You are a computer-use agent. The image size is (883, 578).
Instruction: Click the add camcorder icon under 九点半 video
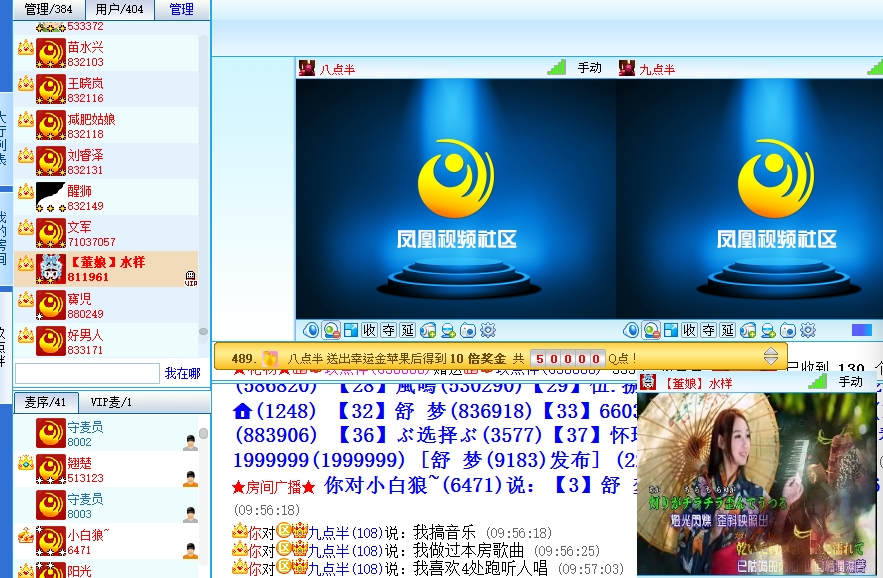(748, 330)
